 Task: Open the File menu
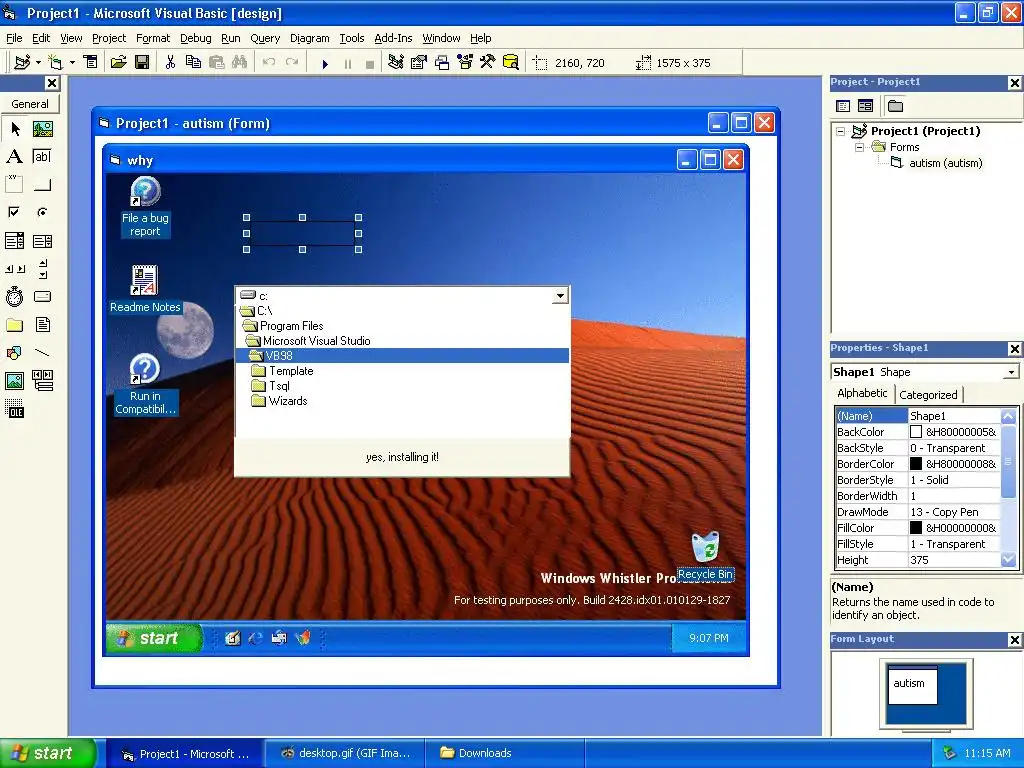pyautogui.click(x=14, y=38)
